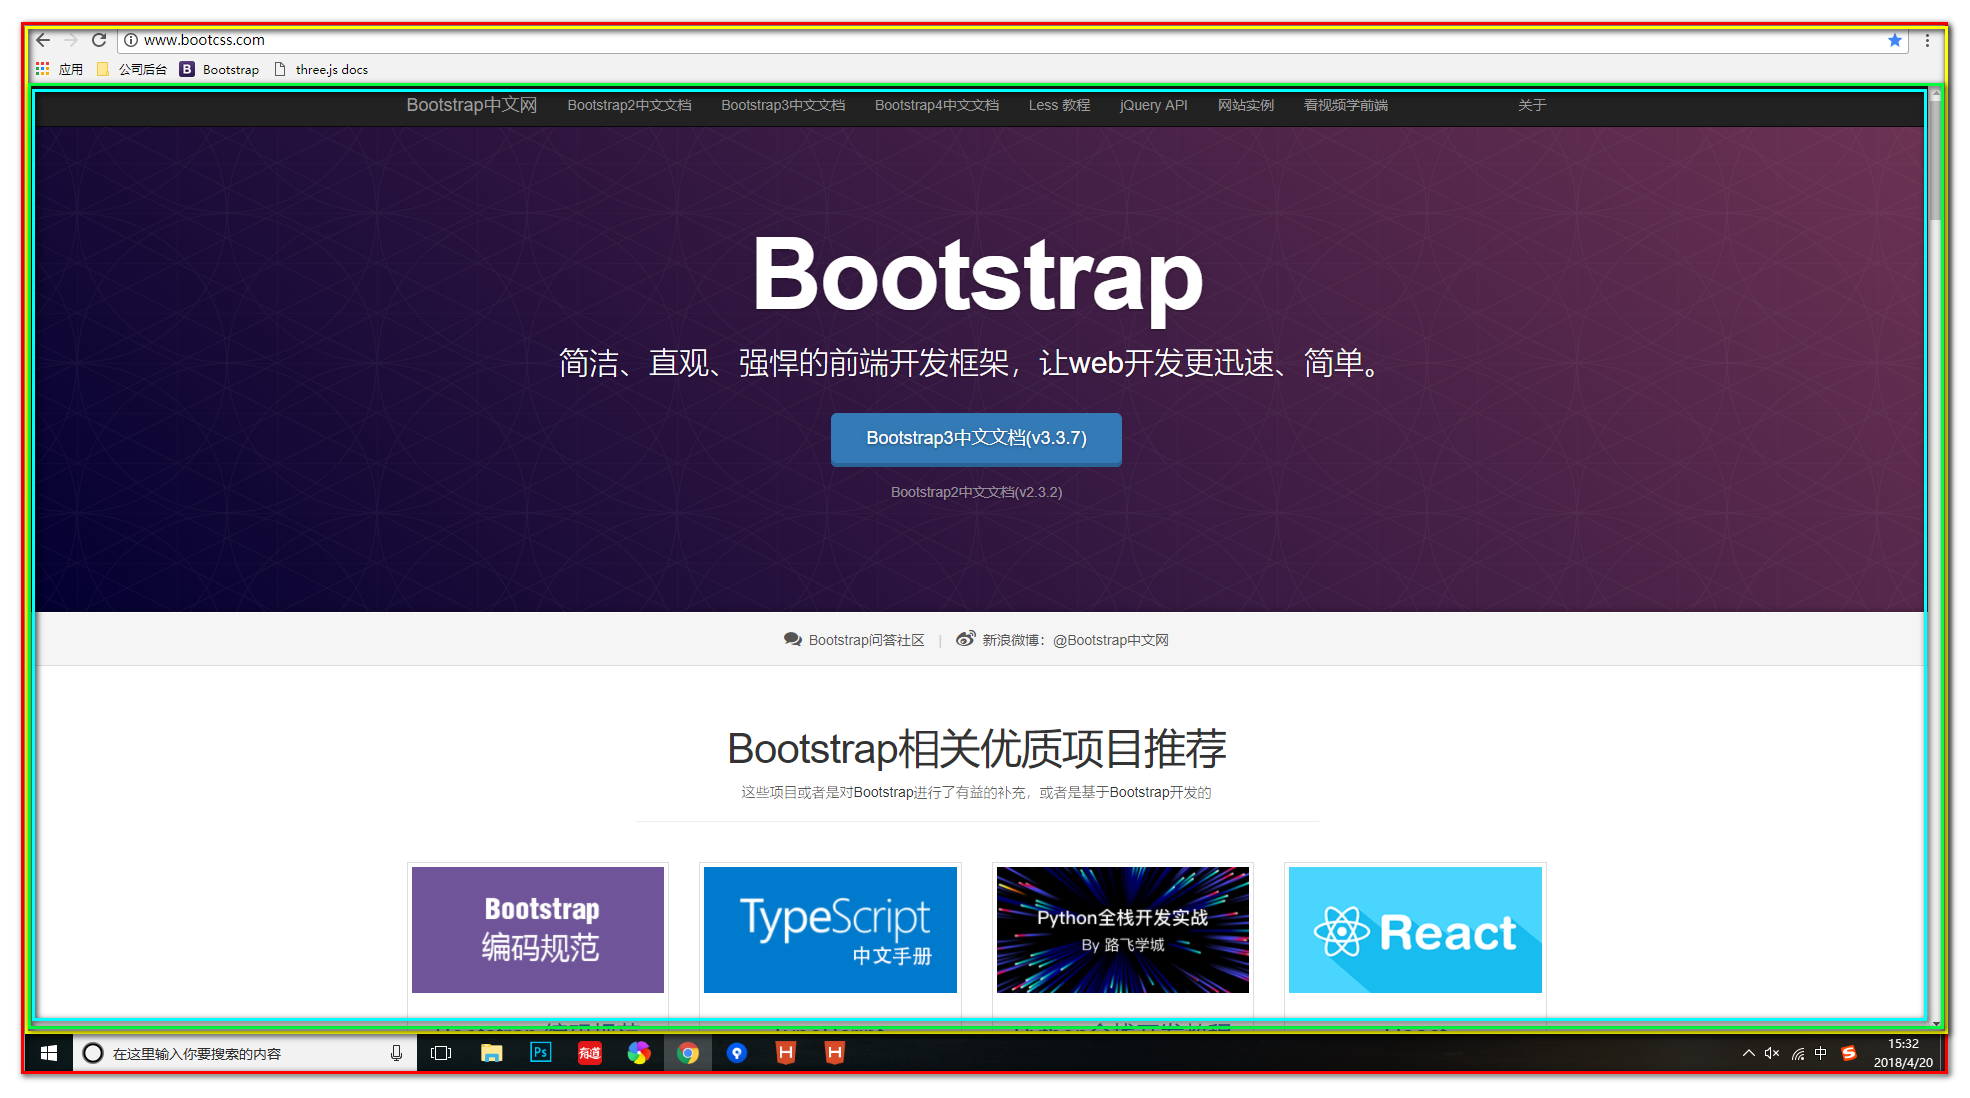
Task: Click the Bootstrap问答社区 link
Action: 866,640
